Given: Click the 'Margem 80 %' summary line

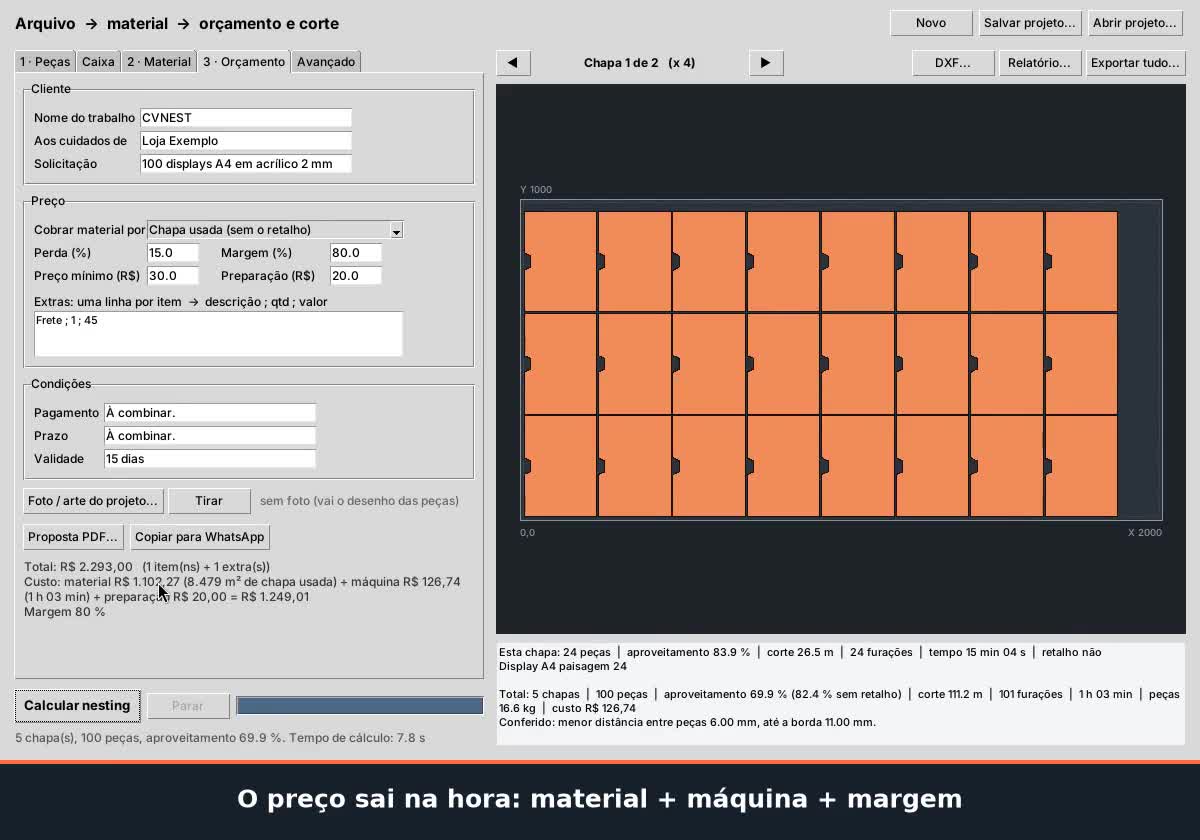Looking at the screenshot, I should [65, 612].
